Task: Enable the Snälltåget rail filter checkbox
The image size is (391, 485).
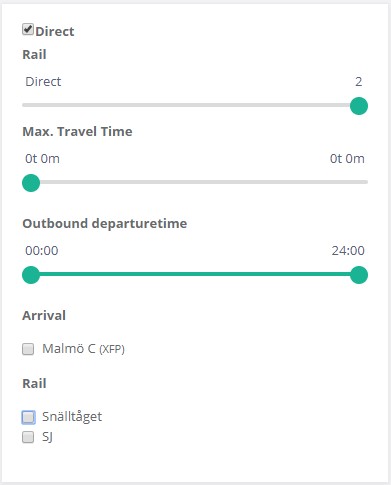Action: (28, 417)
